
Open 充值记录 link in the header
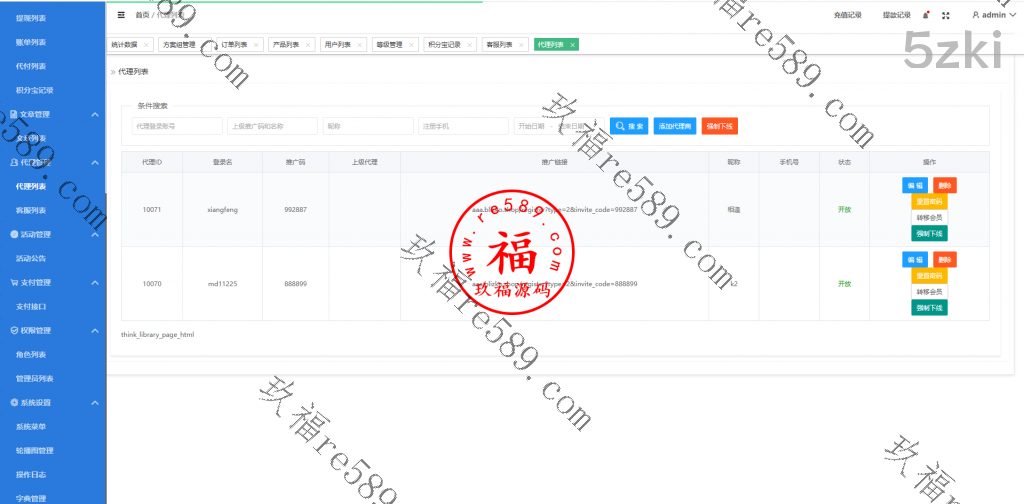(847, 15)
